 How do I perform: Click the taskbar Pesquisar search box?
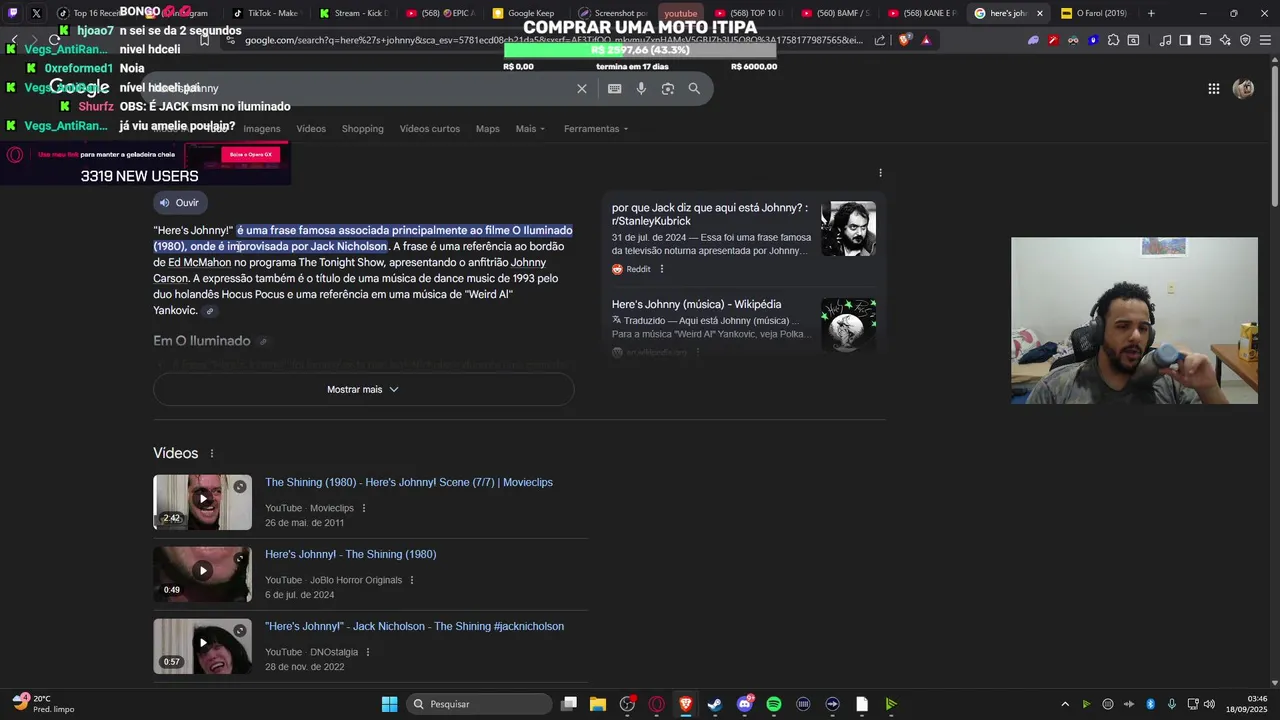[x=480, y=704]
